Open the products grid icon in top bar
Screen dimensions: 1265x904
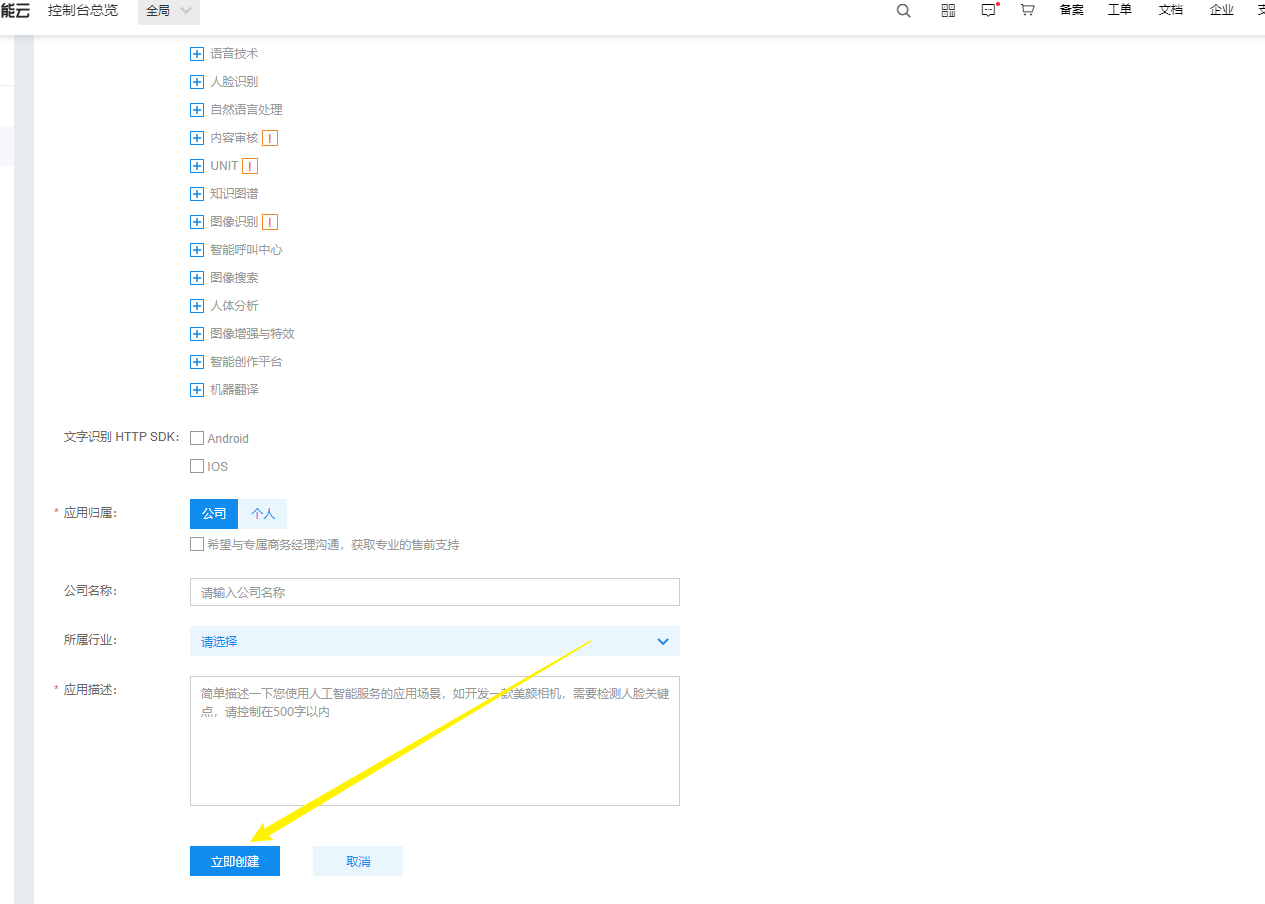pyautogui.click(x=947, y=10)
